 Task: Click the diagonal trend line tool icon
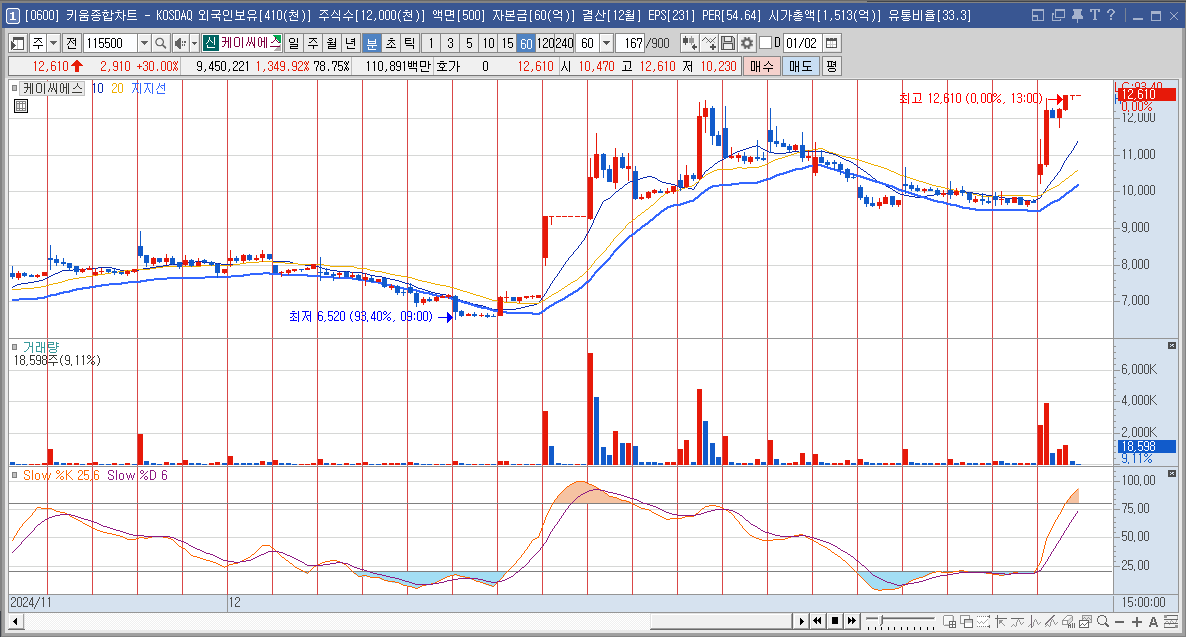pyautogui.click(x=1051, y=621)
